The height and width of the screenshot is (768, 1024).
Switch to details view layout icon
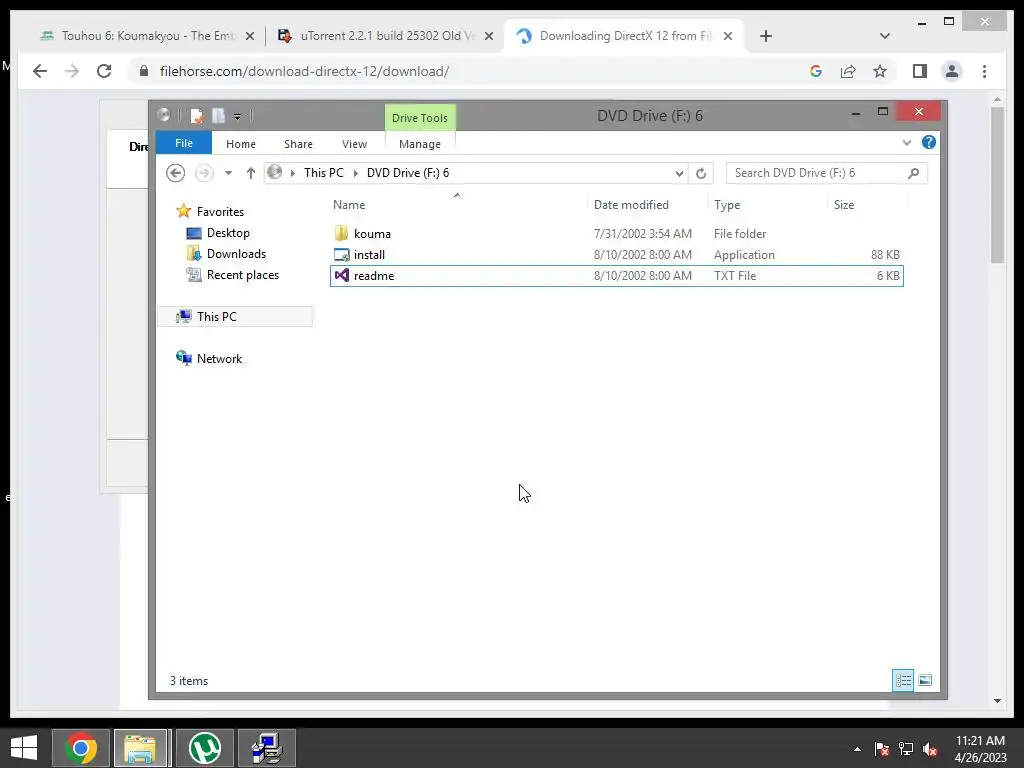click(903, 680)
